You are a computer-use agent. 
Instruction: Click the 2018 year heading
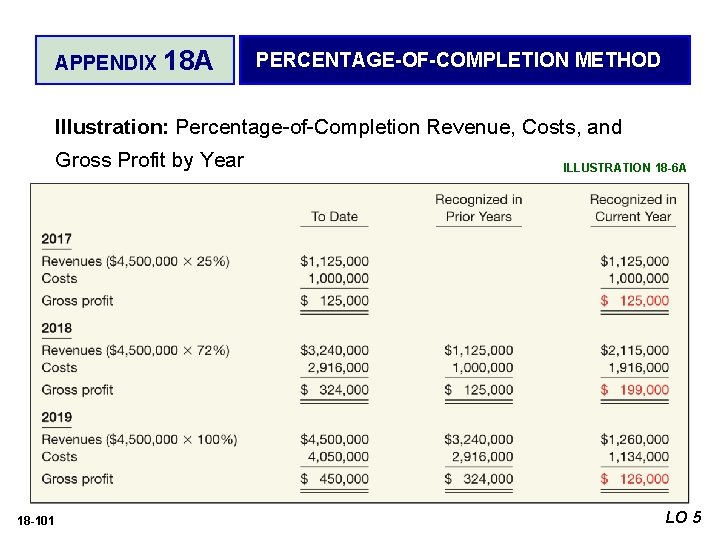pos(57,328)
